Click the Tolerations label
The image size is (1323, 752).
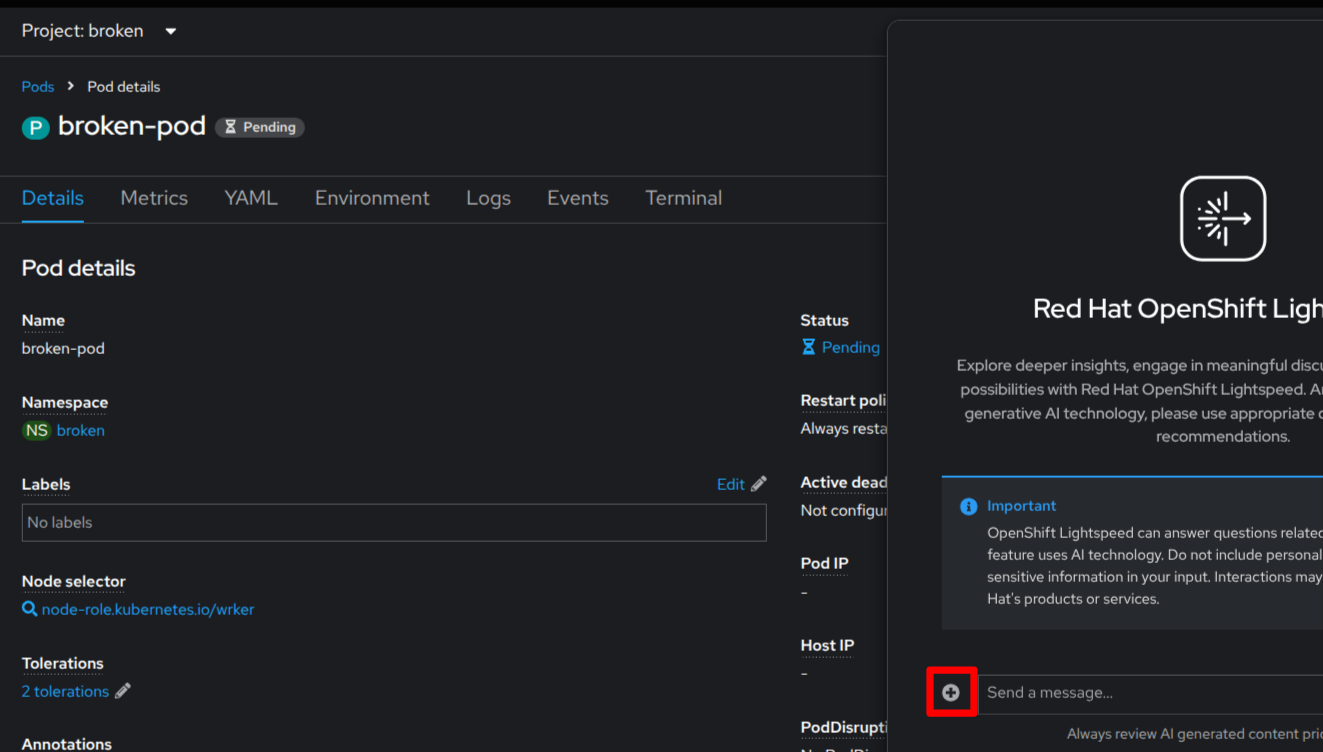click(x=63, y=663)
